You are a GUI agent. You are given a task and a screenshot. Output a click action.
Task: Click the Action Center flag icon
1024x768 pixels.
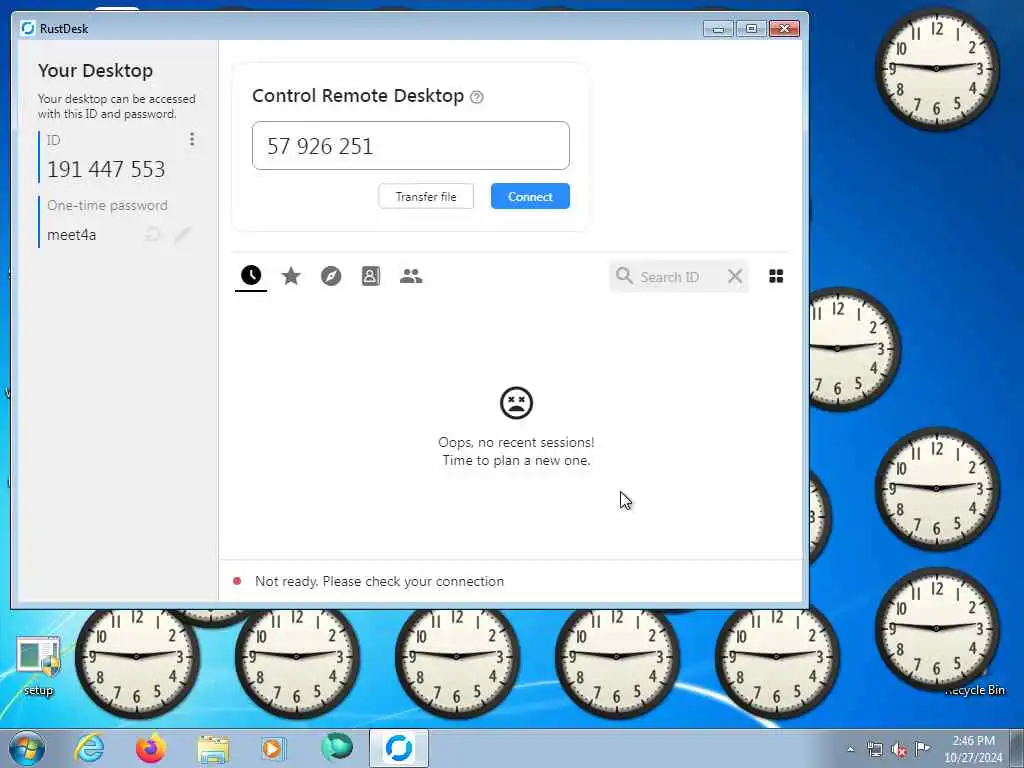click(923, 748)
